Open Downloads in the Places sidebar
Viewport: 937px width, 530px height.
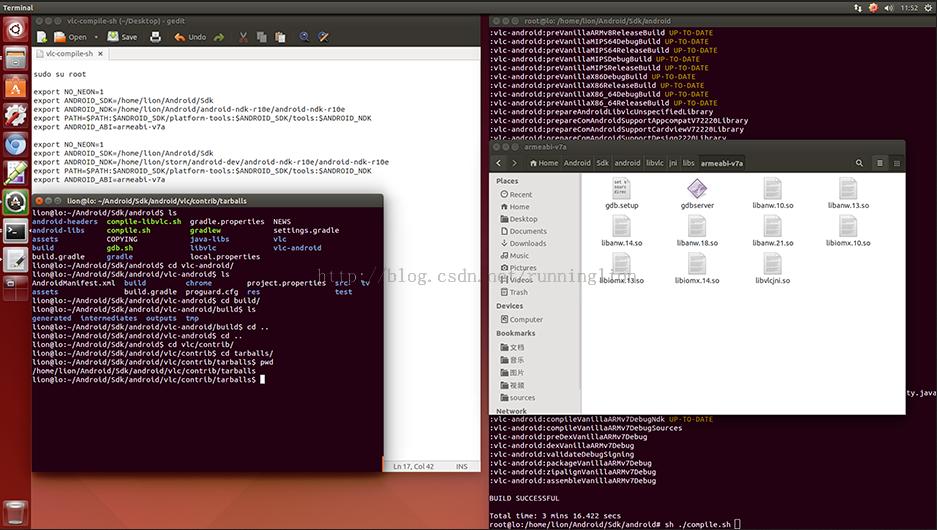pyautogui.click(x=523, y=243)
